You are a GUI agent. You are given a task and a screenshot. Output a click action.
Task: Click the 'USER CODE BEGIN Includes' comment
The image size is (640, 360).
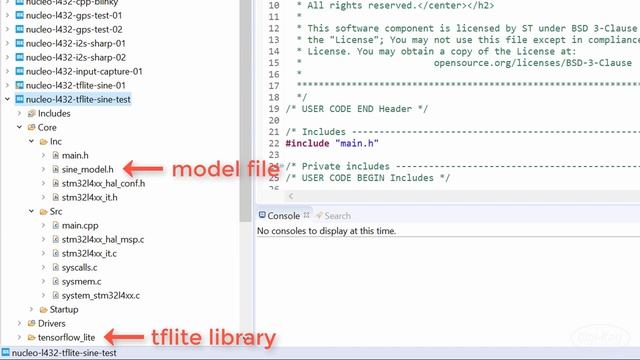[x=367, y=178]
